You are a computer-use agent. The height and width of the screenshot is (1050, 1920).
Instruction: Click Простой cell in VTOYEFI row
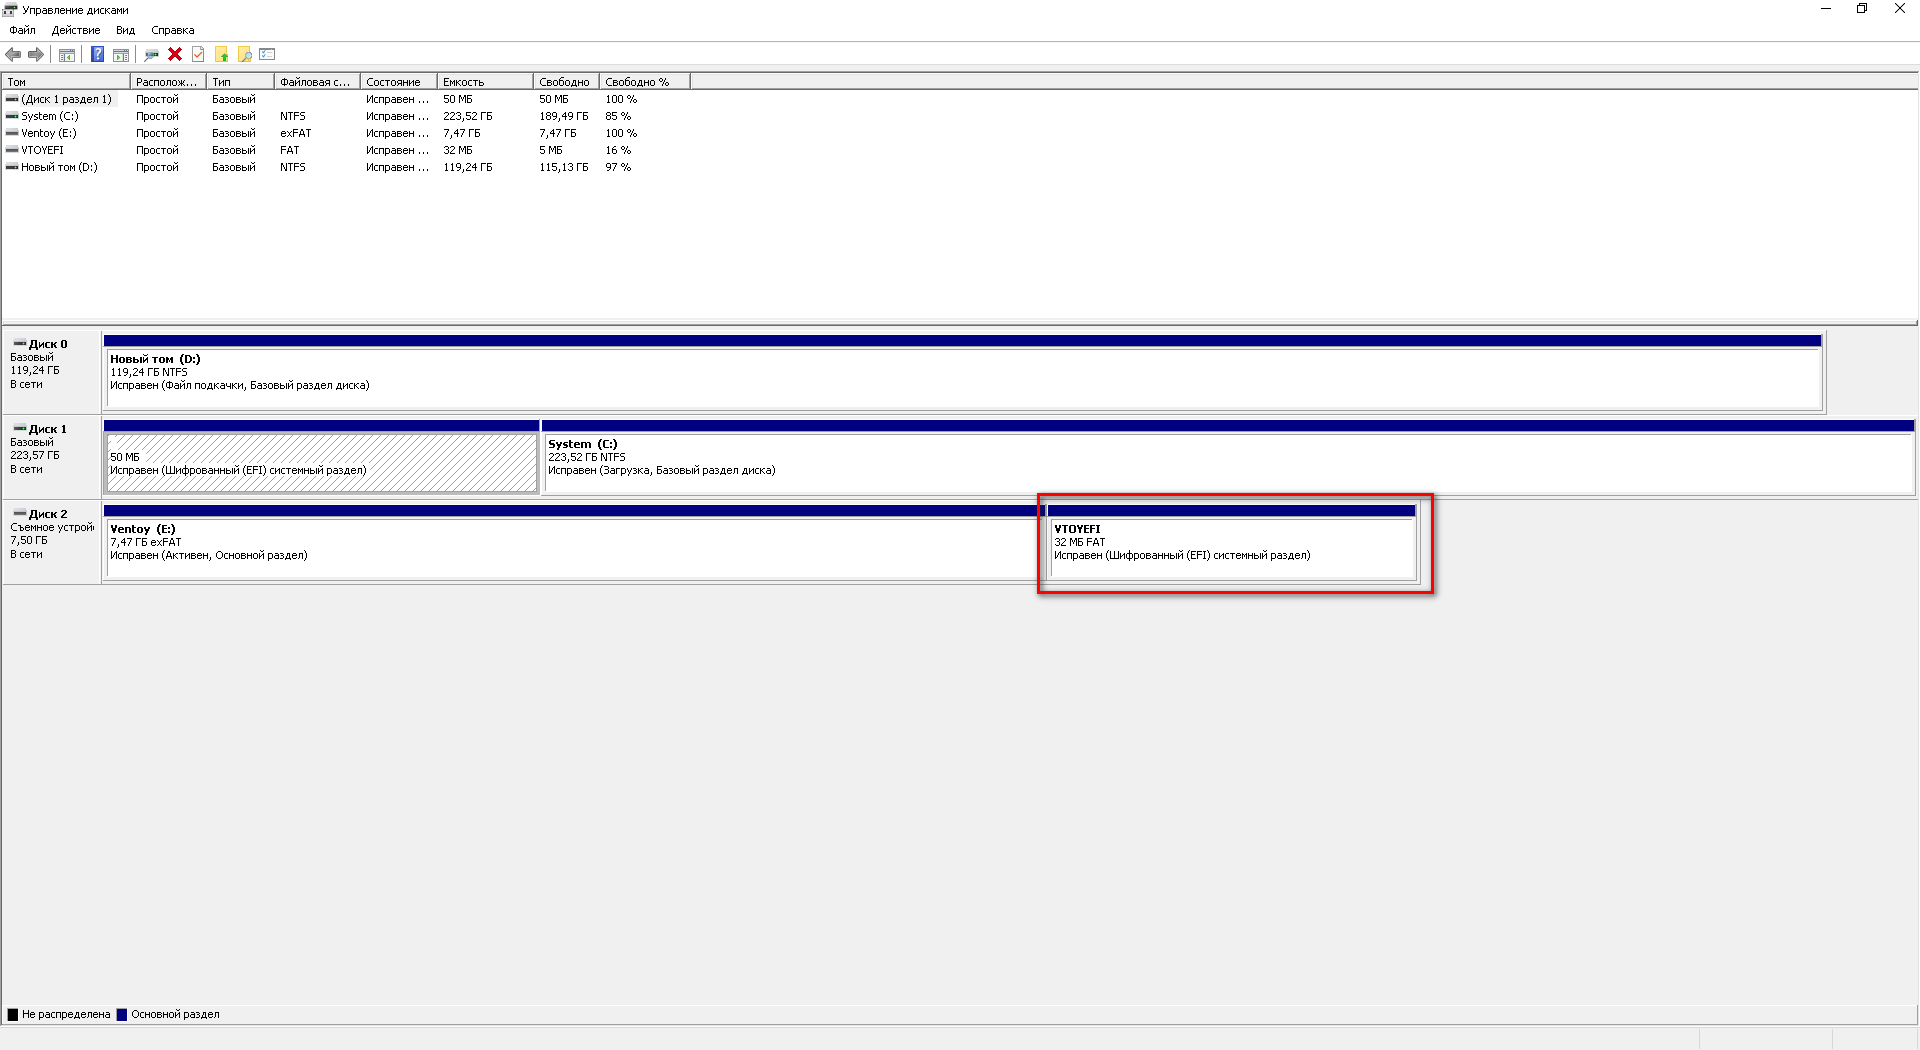(157, 150)
